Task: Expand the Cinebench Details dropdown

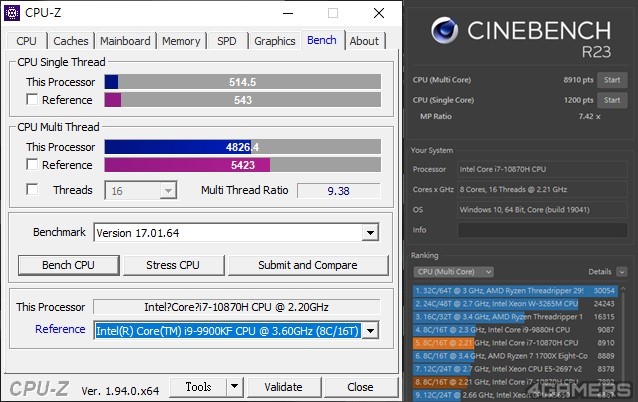Action: (621, 271)
